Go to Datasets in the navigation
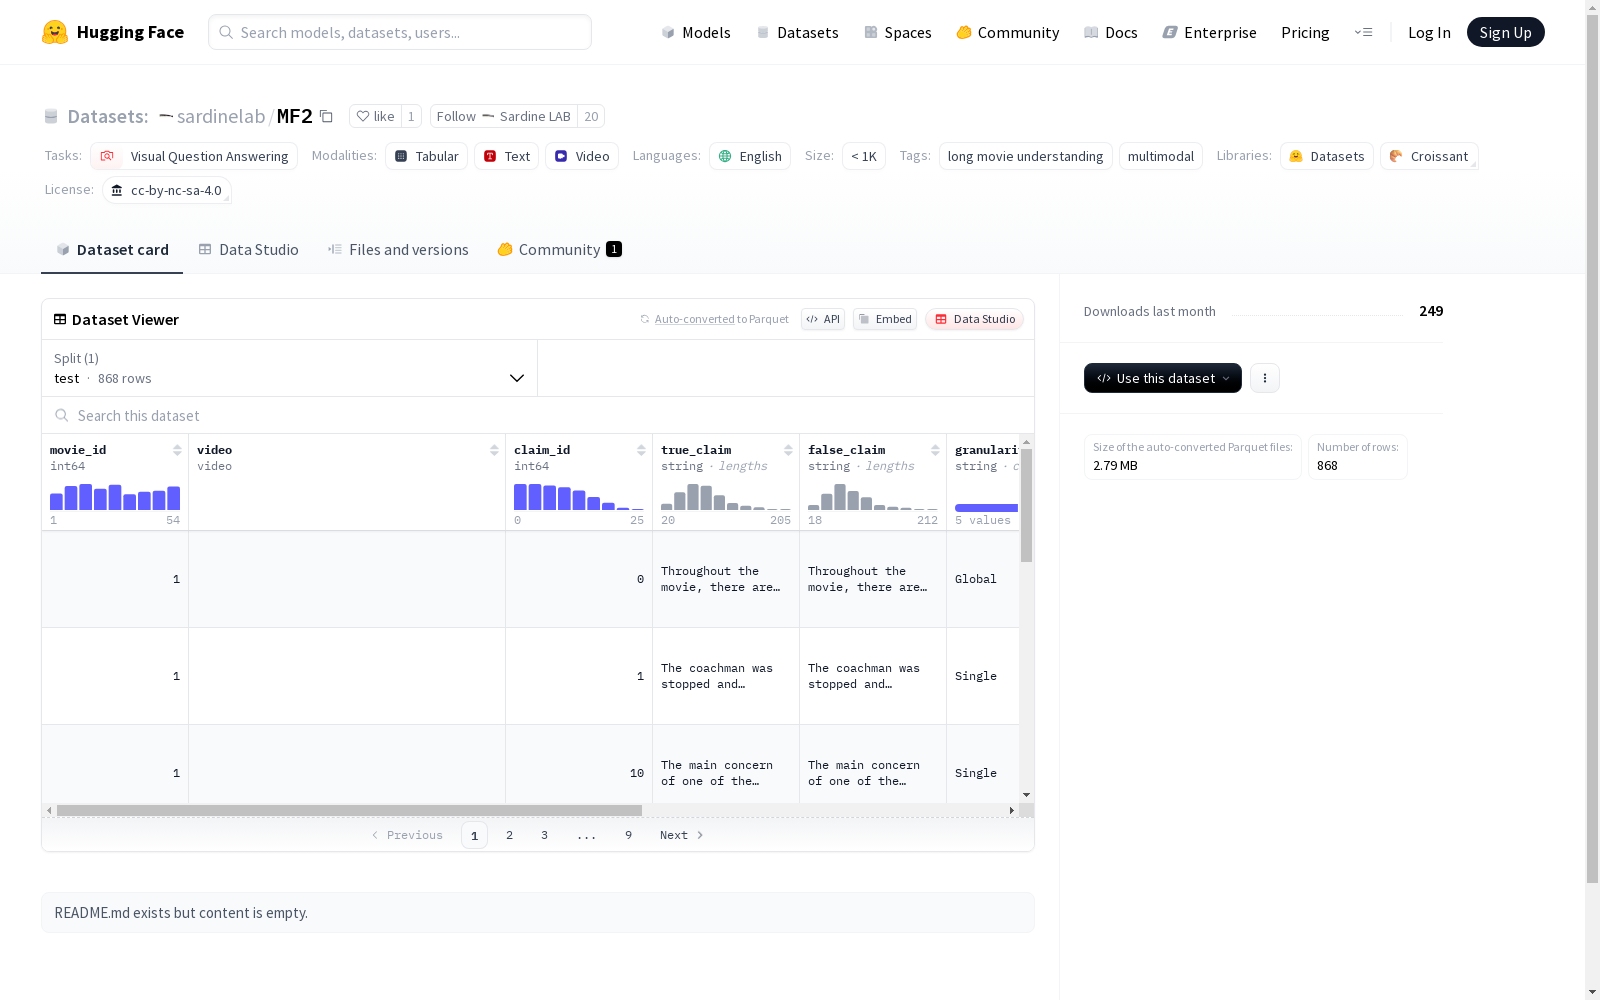This screenshot has height=1000, width=1600. tap(798, 32)
